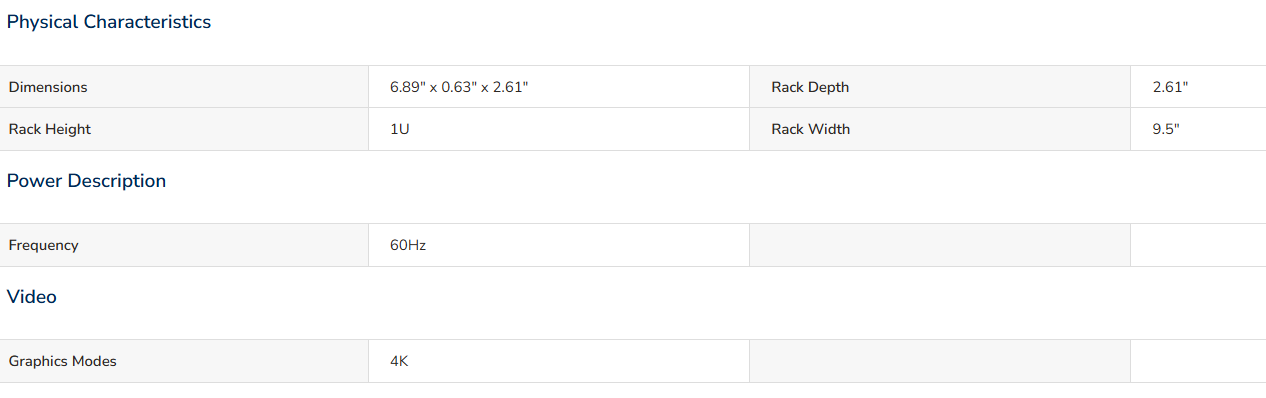Select the Rack Depth label

[x=810, y=87]
